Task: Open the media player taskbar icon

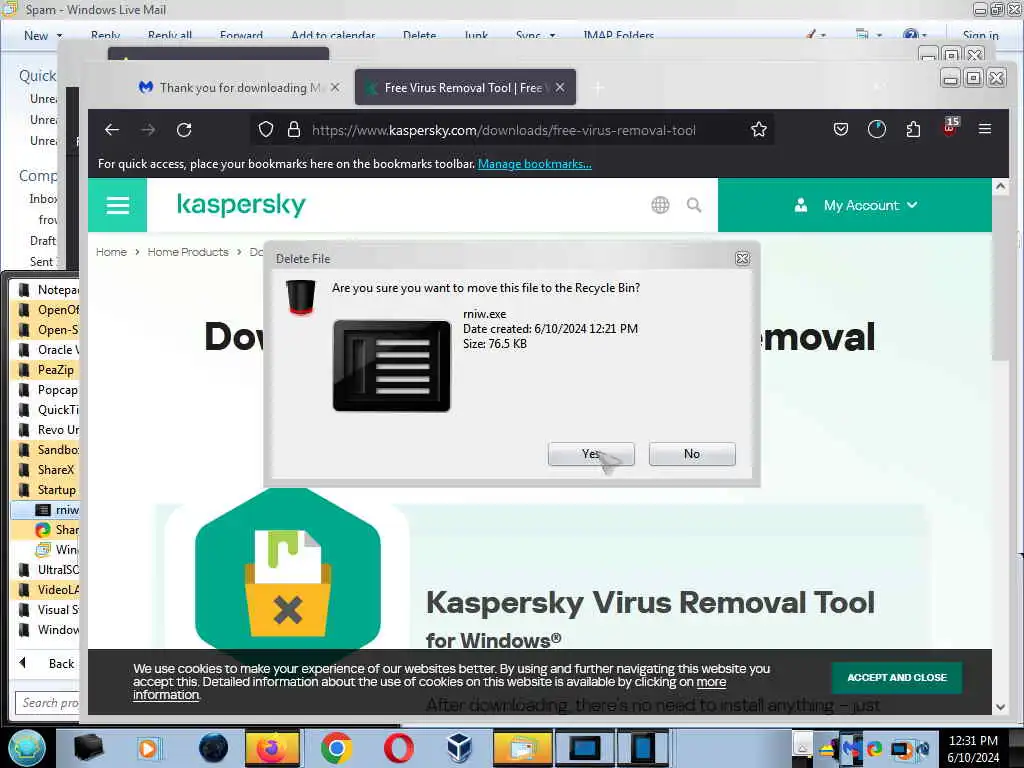Action: 148,748
